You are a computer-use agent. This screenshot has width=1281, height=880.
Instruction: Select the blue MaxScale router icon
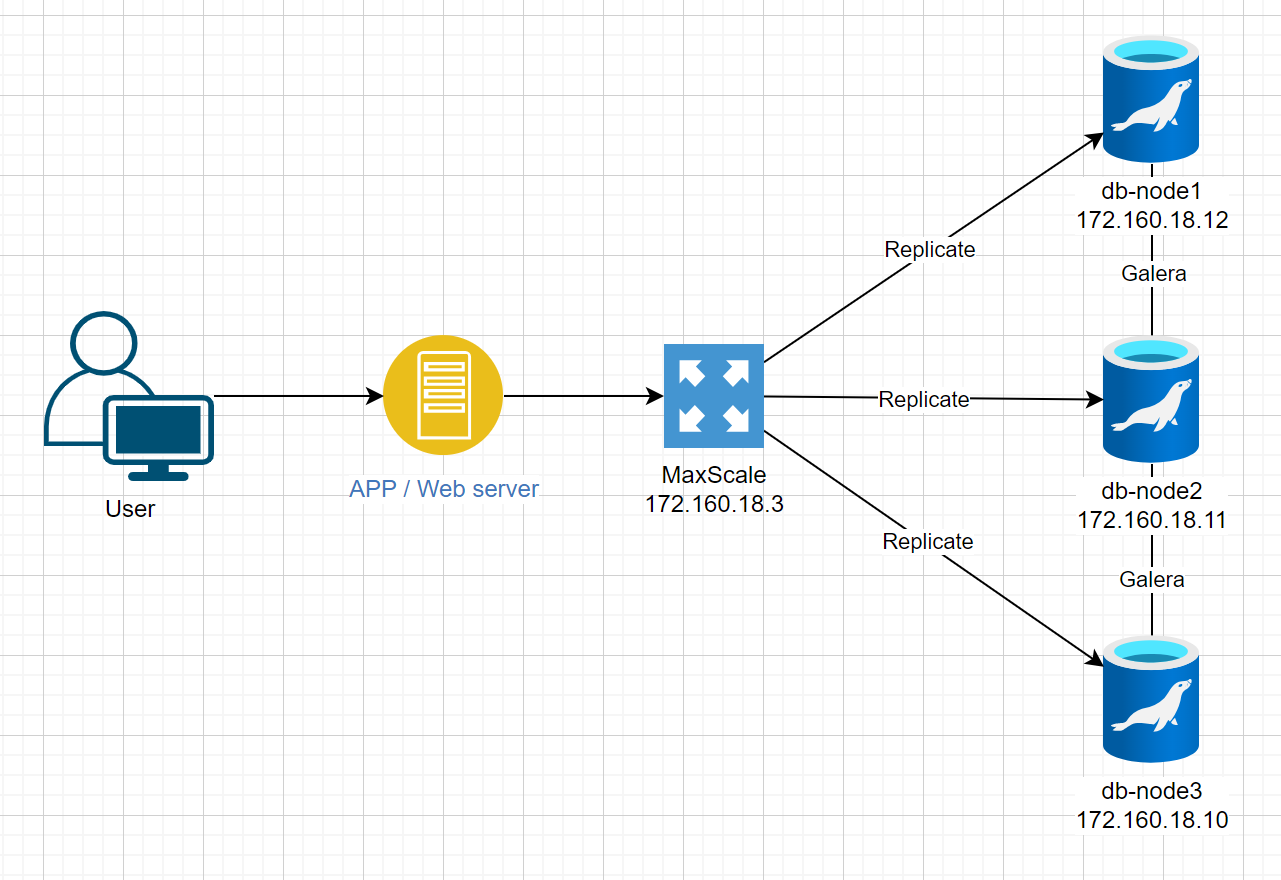click(714, 396)
